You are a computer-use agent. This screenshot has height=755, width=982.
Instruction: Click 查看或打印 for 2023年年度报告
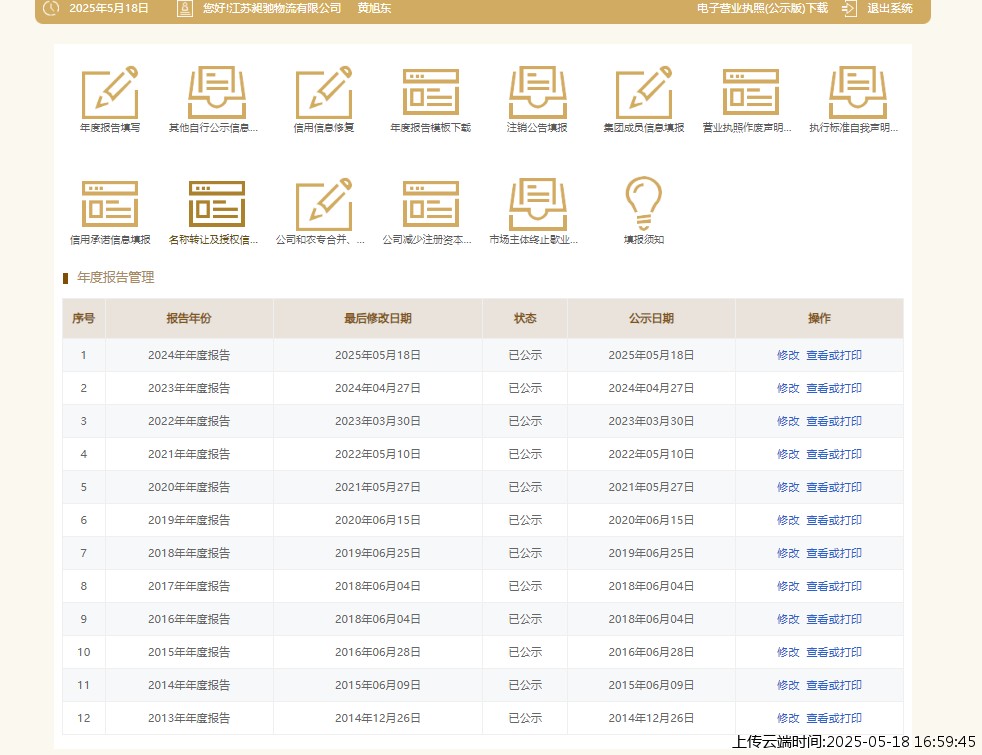pos(834,388)
